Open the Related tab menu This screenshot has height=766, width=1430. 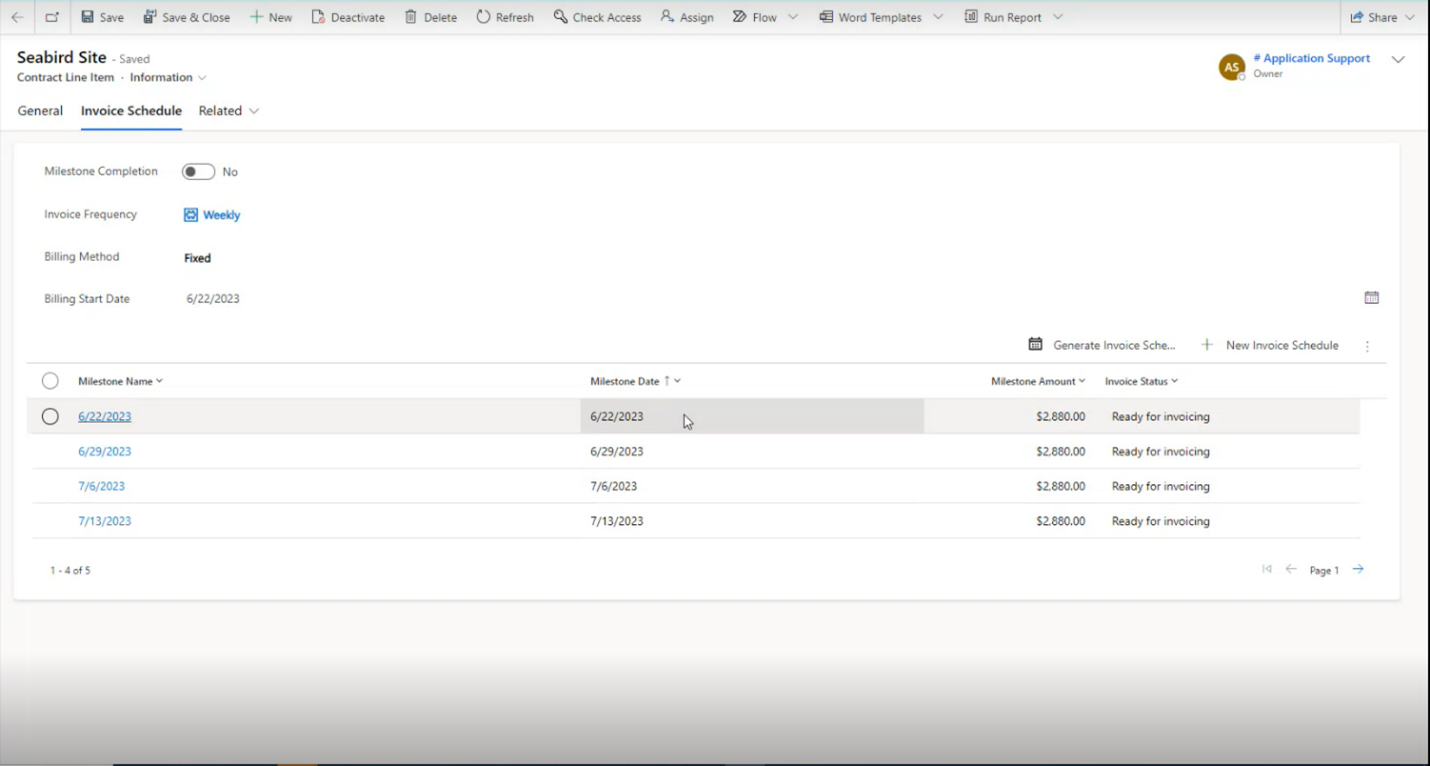pos(228,111)
